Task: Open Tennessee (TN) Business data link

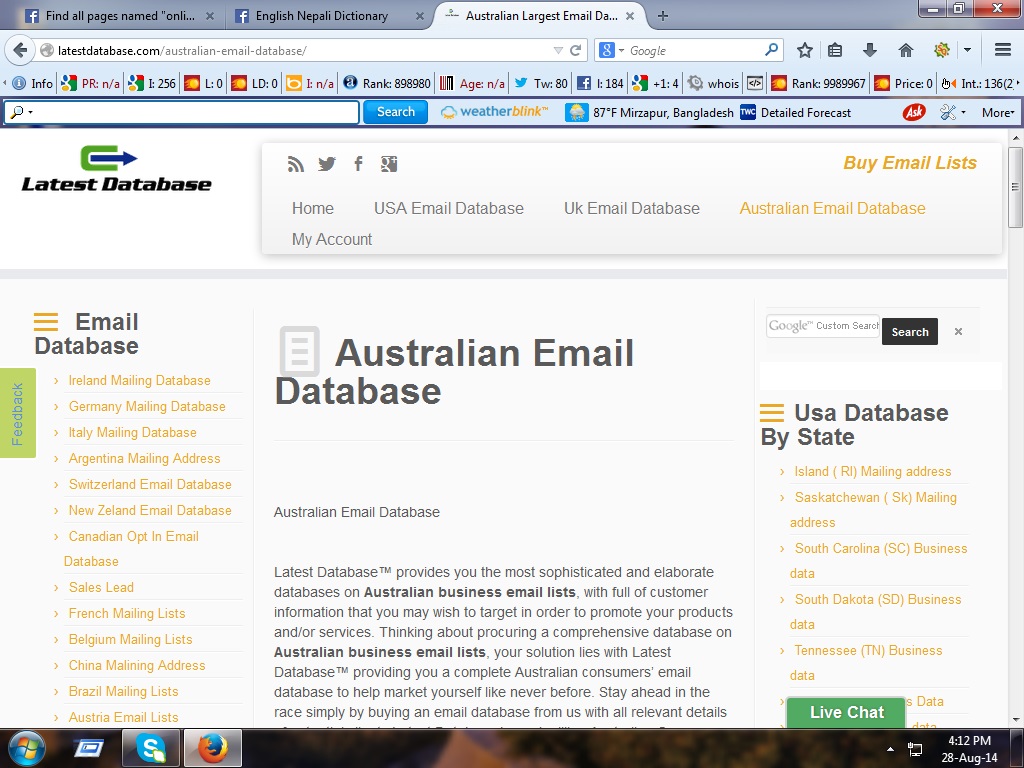Action: (x=866, y=662)
